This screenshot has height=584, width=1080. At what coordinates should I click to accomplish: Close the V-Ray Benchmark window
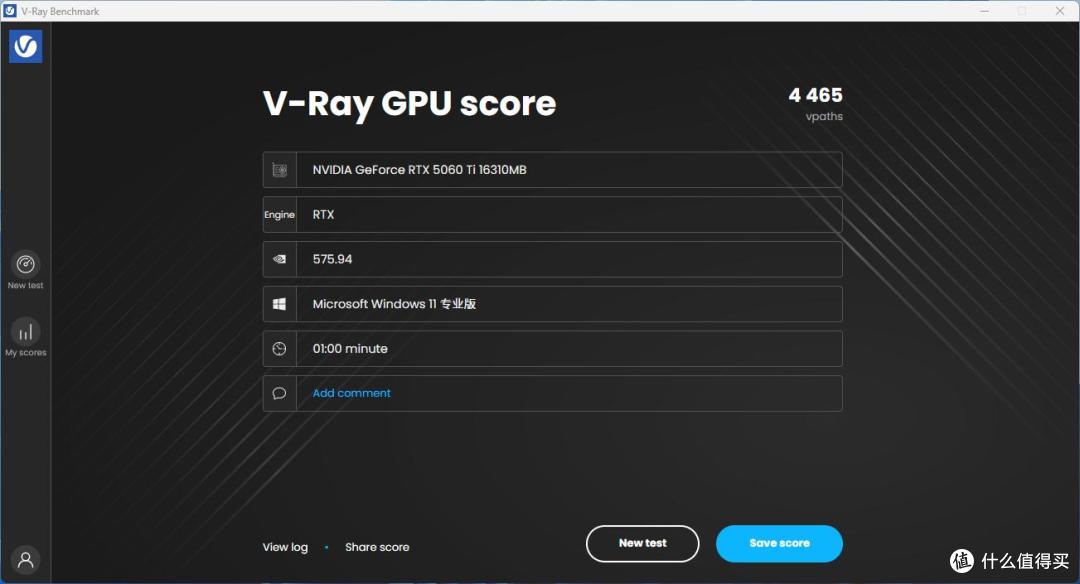tap(1060, 11)
